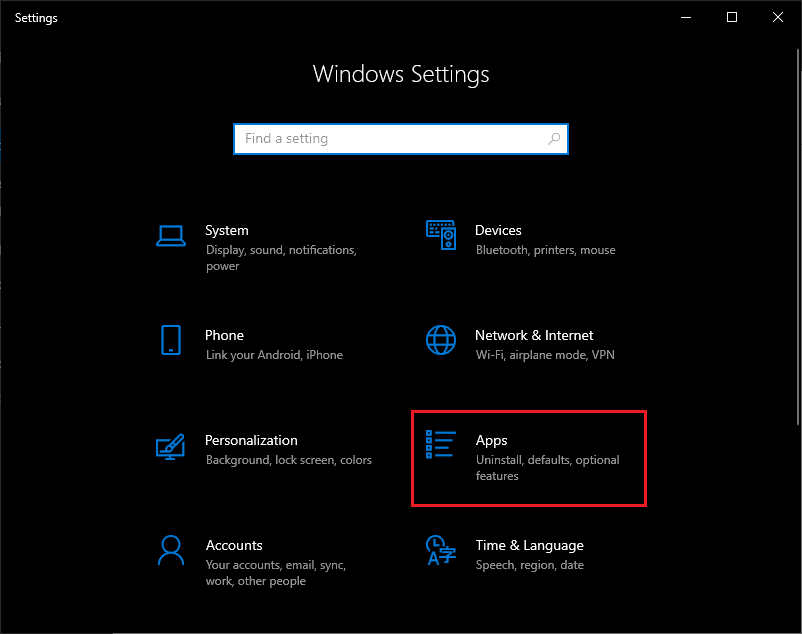Viewport: 802px width, 634px height.
Task: Maximize the Settings window
Action: (732, 17)
